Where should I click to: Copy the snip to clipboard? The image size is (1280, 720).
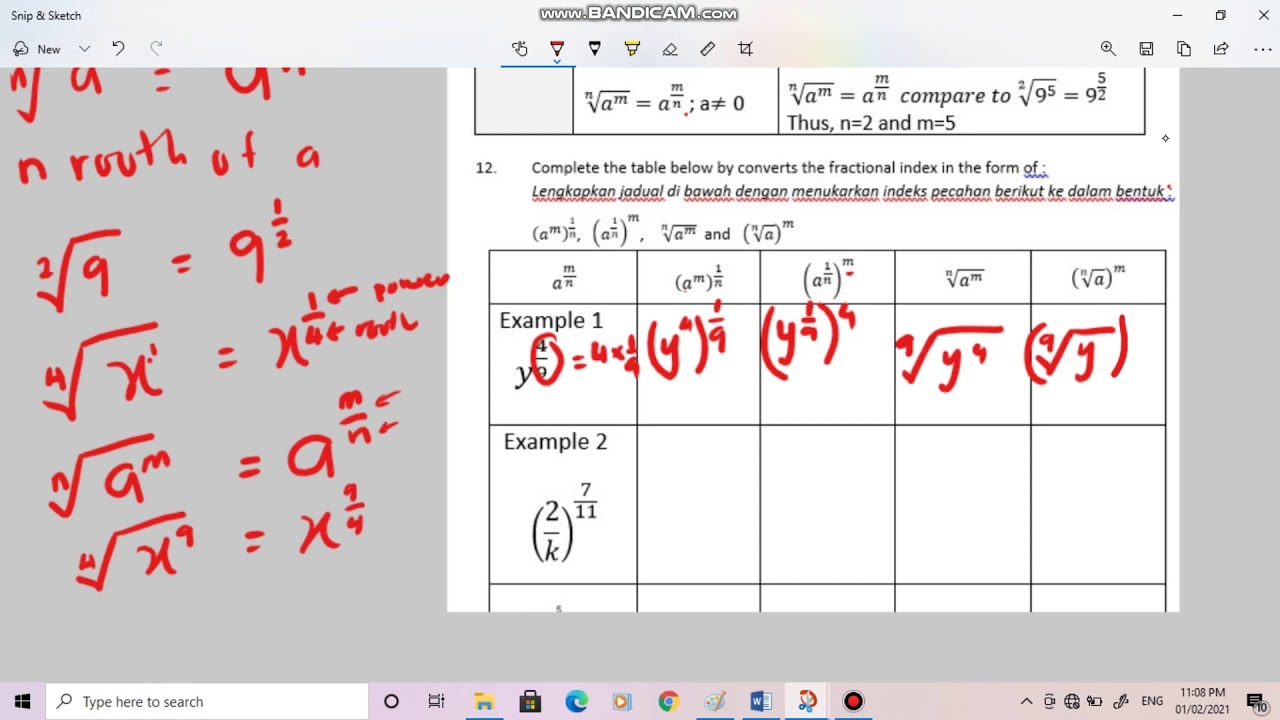1184,48
